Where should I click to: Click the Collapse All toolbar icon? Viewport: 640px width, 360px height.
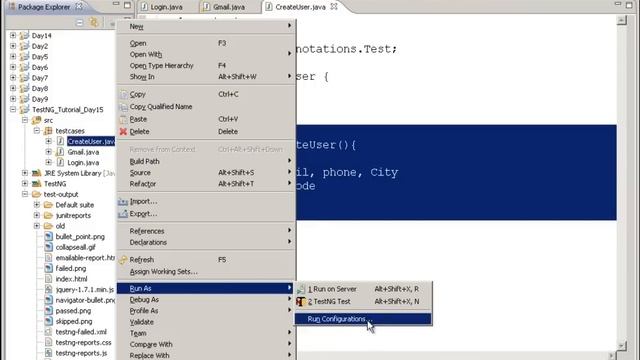coord(79,22)
